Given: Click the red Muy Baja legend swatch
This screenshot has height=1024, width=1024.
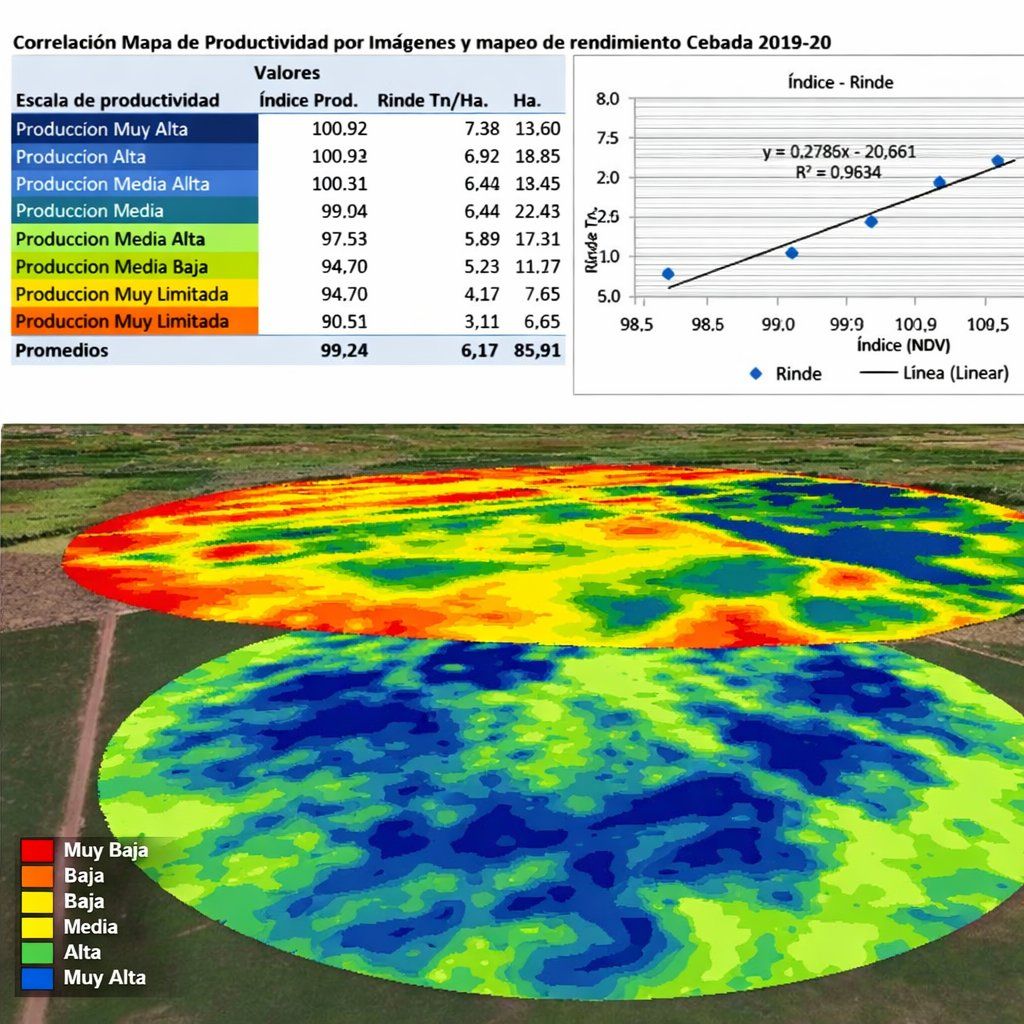Looking at the screenshot, I should [37, 851].
